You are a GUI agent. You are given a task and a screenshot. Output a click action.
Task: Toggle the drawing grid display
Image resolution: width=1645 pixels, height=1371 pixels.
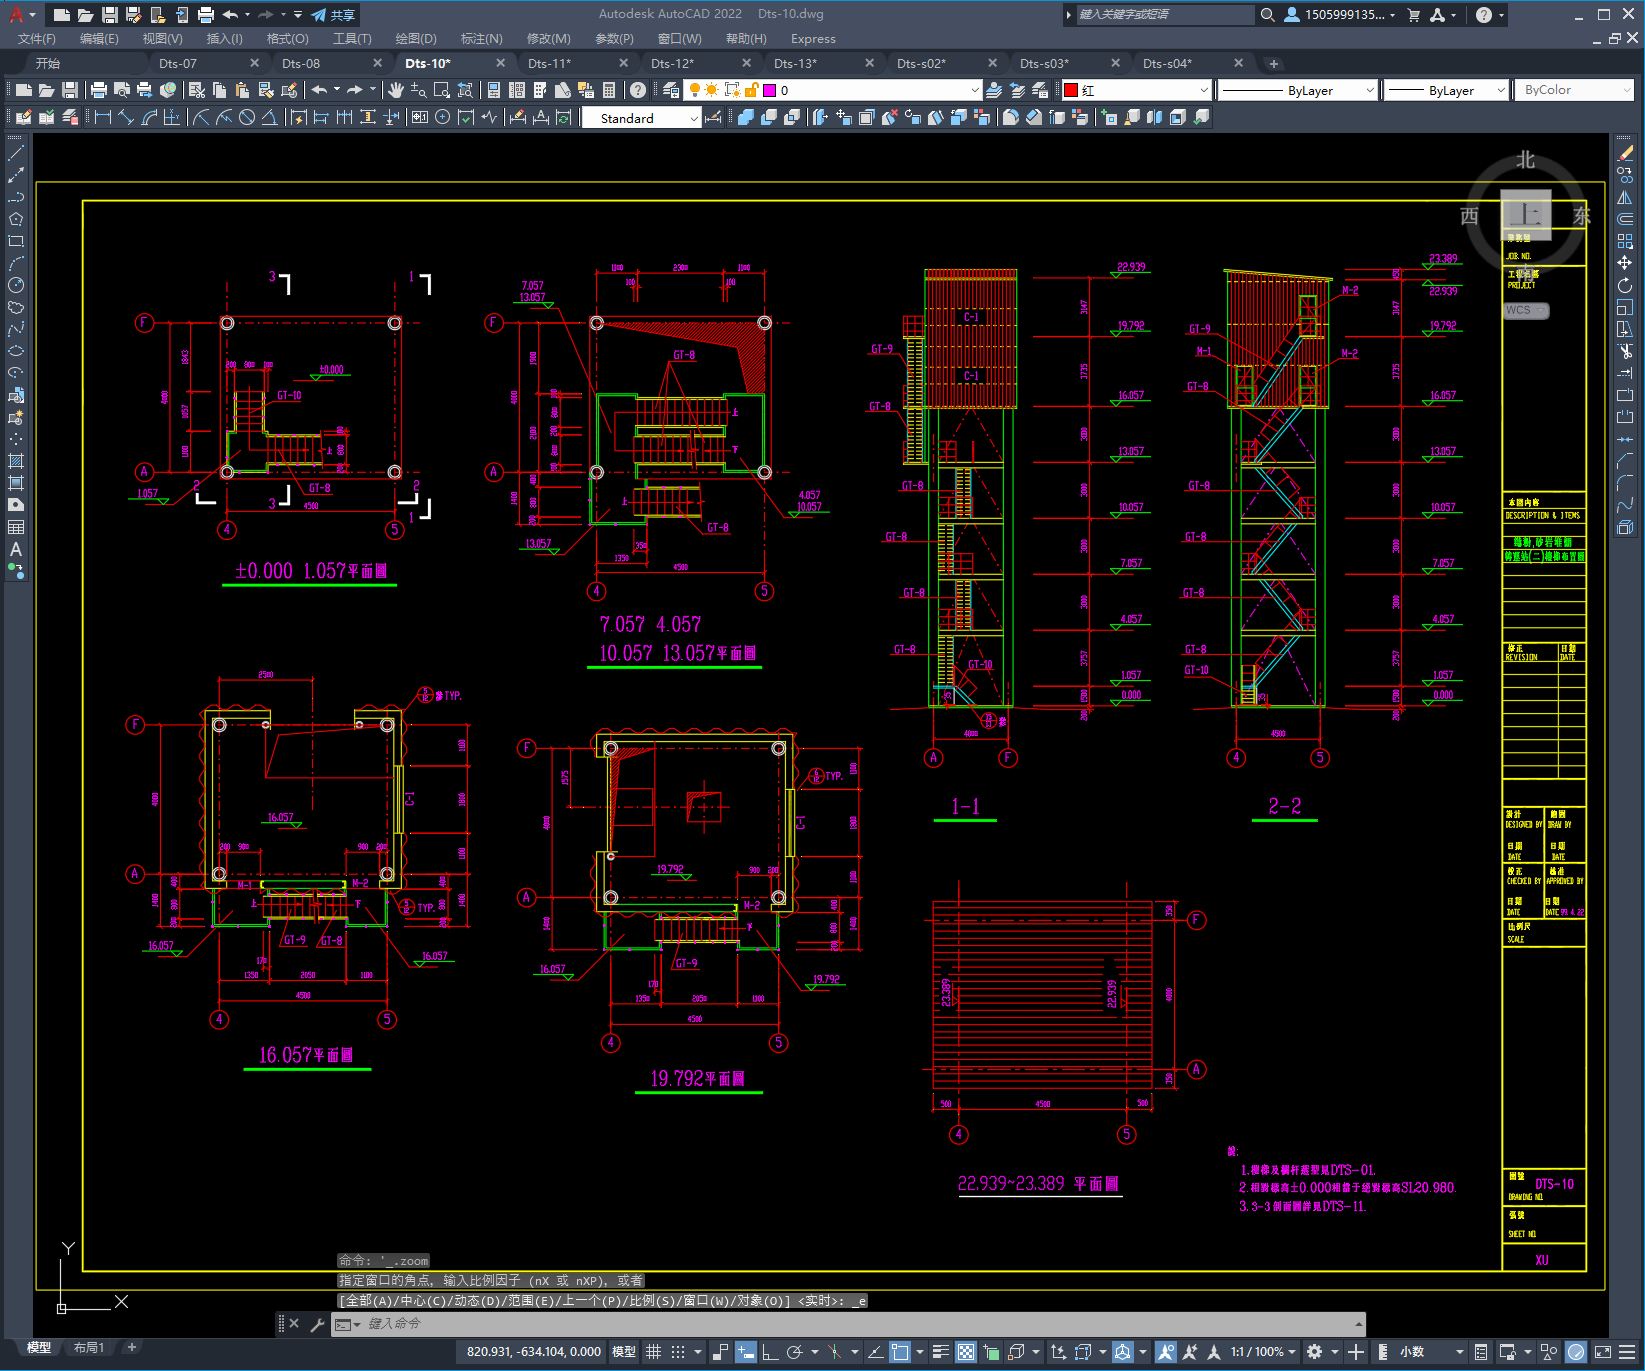tap(654, 1352)
